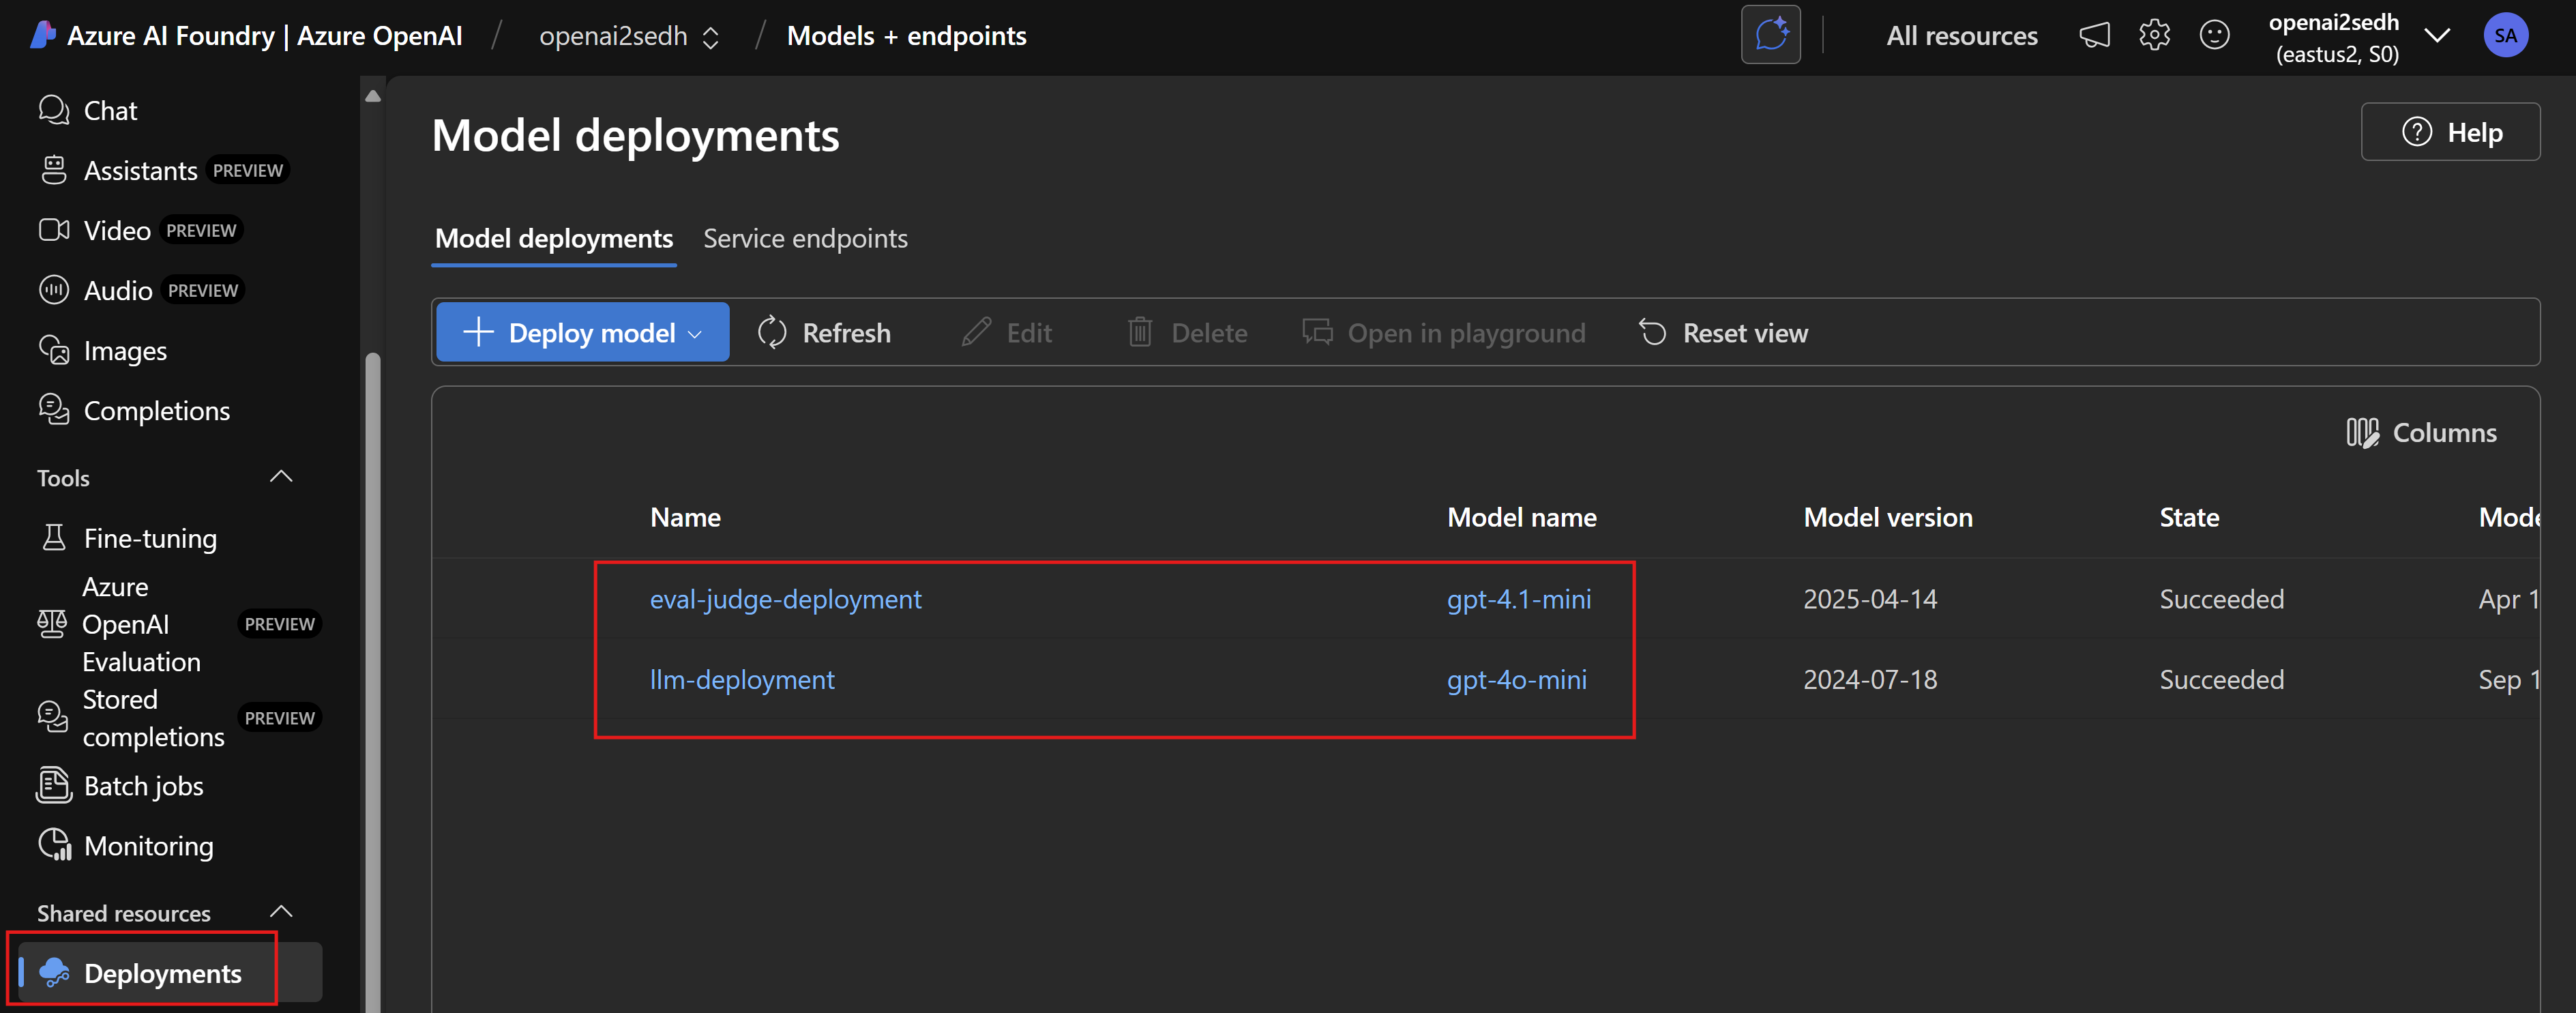Open the Chat playground in sidebar
Screen dimensions: 2576x1013
88,110
